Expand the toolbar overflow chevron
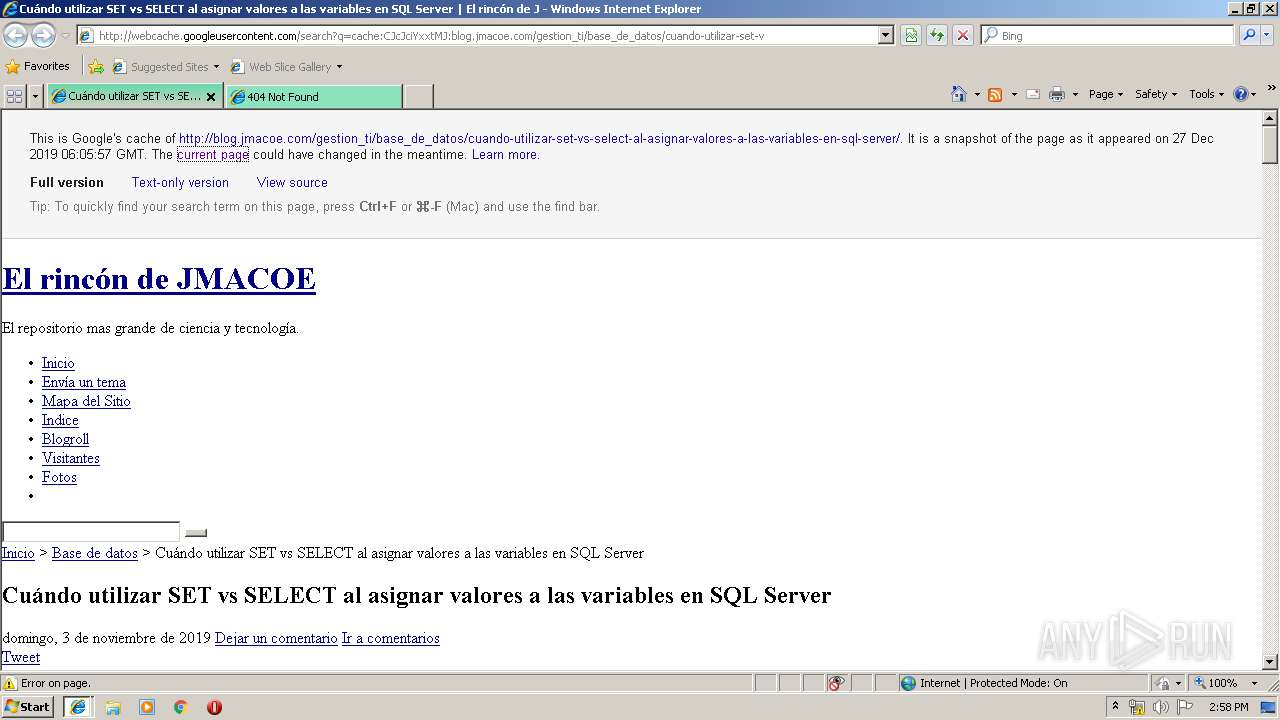 pyautogui.click(x=1271, y=89)
